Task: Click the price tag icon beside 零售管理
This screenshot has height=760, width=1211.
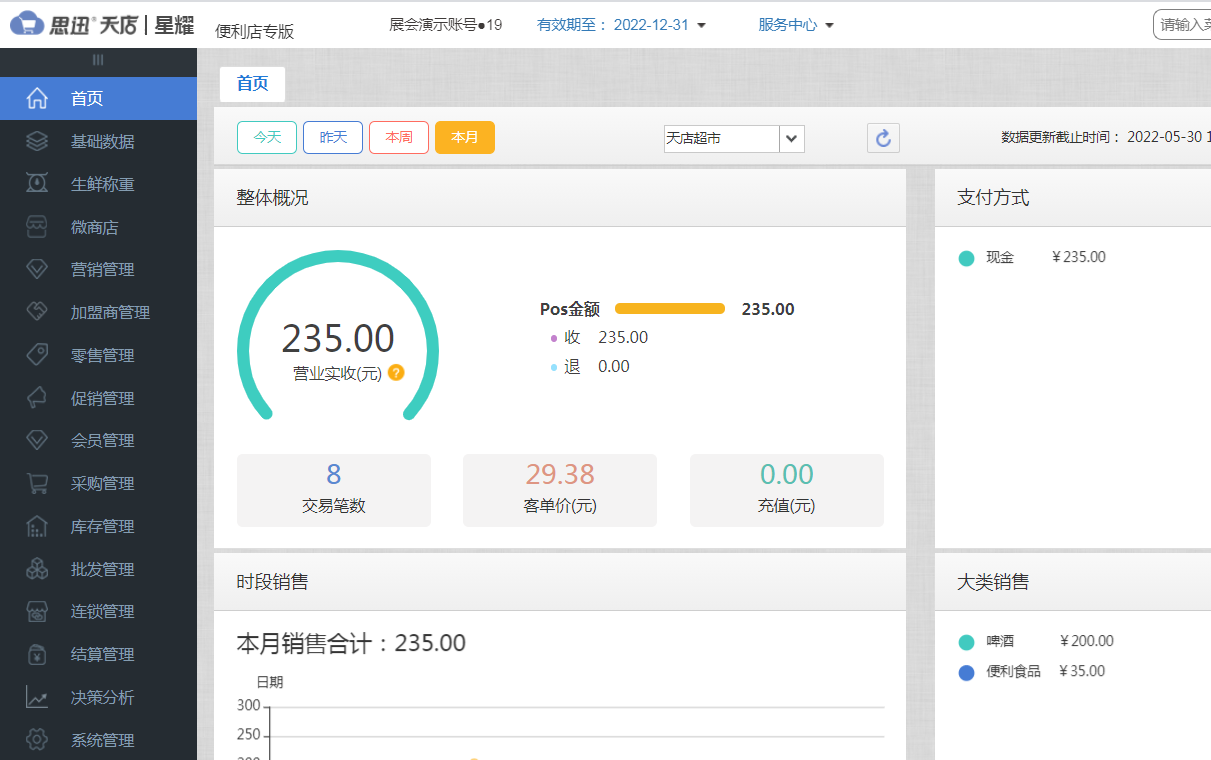Action: pyautogui.click(x=37, y=355)
